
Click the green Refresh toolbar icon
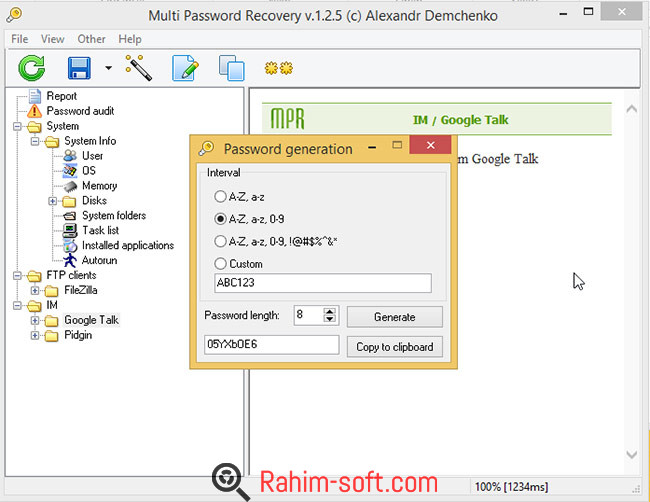[x=32, y=68]
